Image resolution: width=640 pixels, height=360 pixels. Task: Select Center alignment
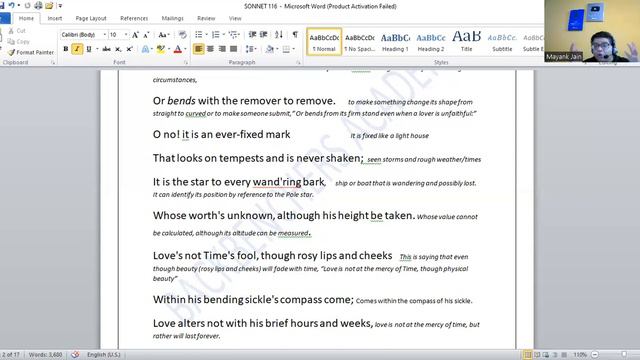click(210, 49)
